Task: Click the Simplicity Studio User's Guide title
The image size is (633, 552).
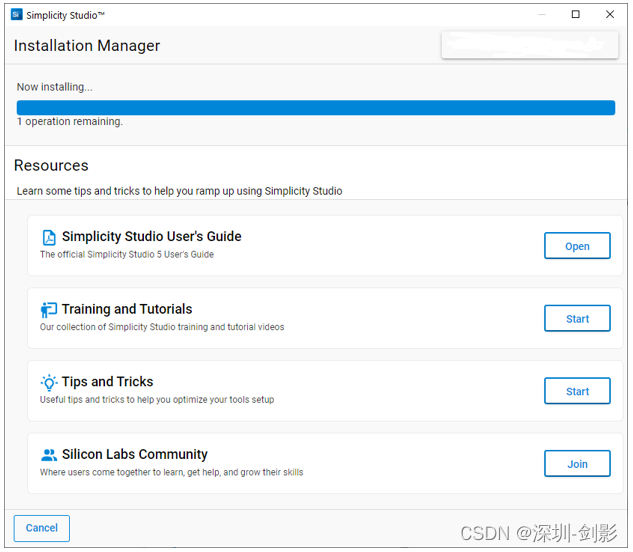Action: click(152, 237)
